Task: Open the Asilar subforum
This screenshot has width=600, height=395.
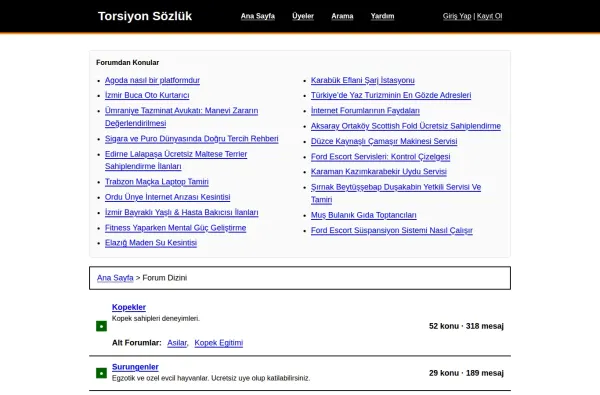Action: (177, 343)
